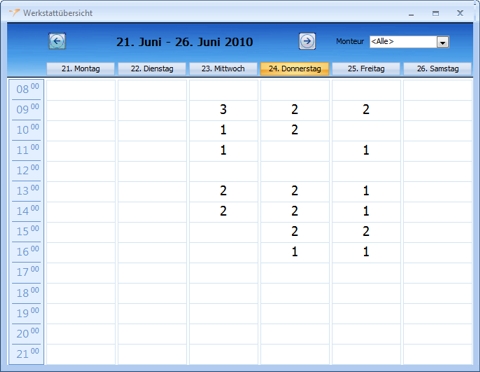Open Mittwoch 10:00 cell showing 1
This screenshot has height=372, width=480.
tap(223, 130)
